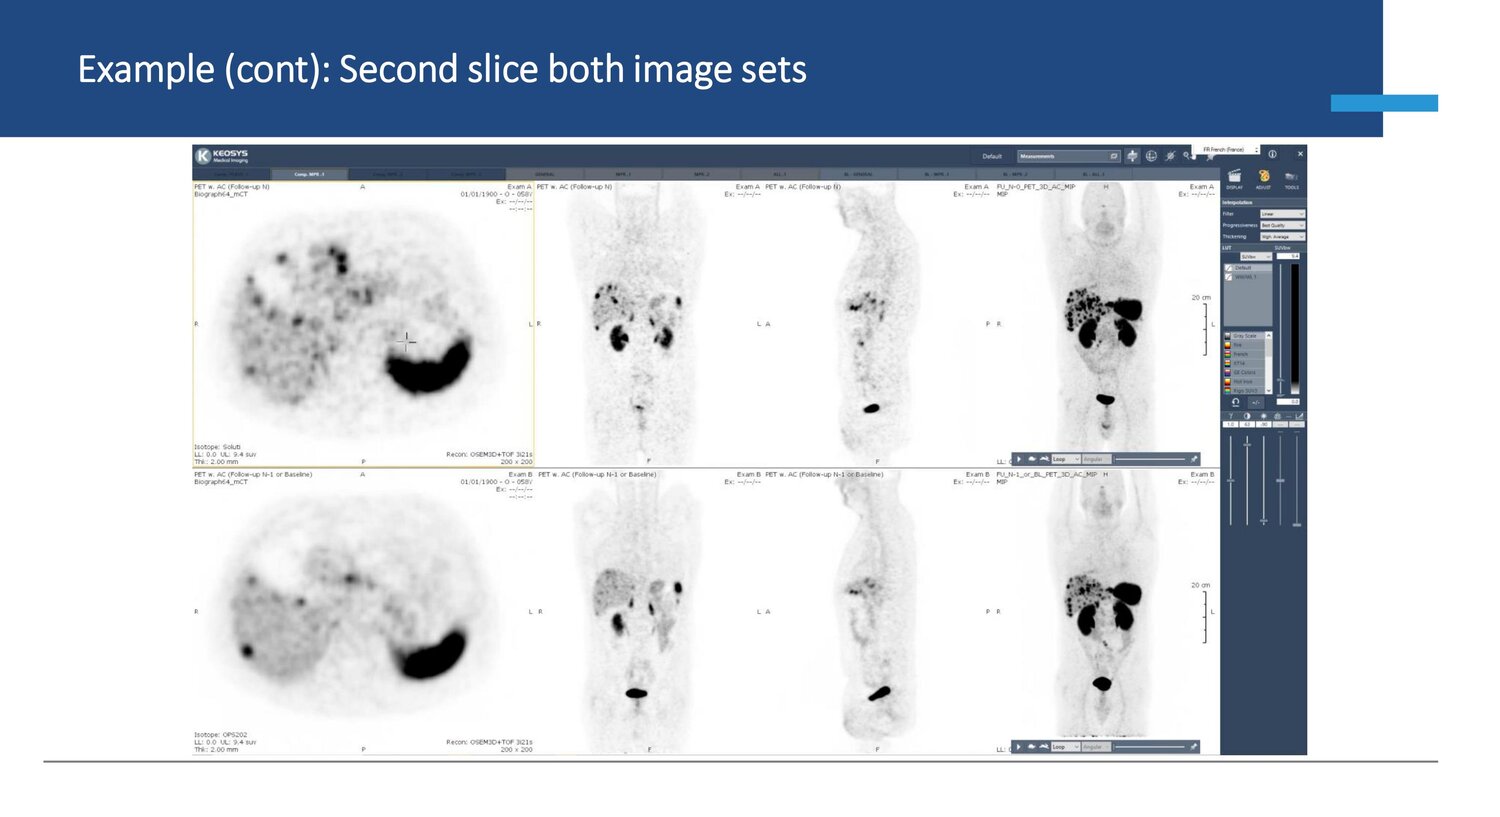Pin the upper MIP playback bar
1500x817 pixels.
1193,459
